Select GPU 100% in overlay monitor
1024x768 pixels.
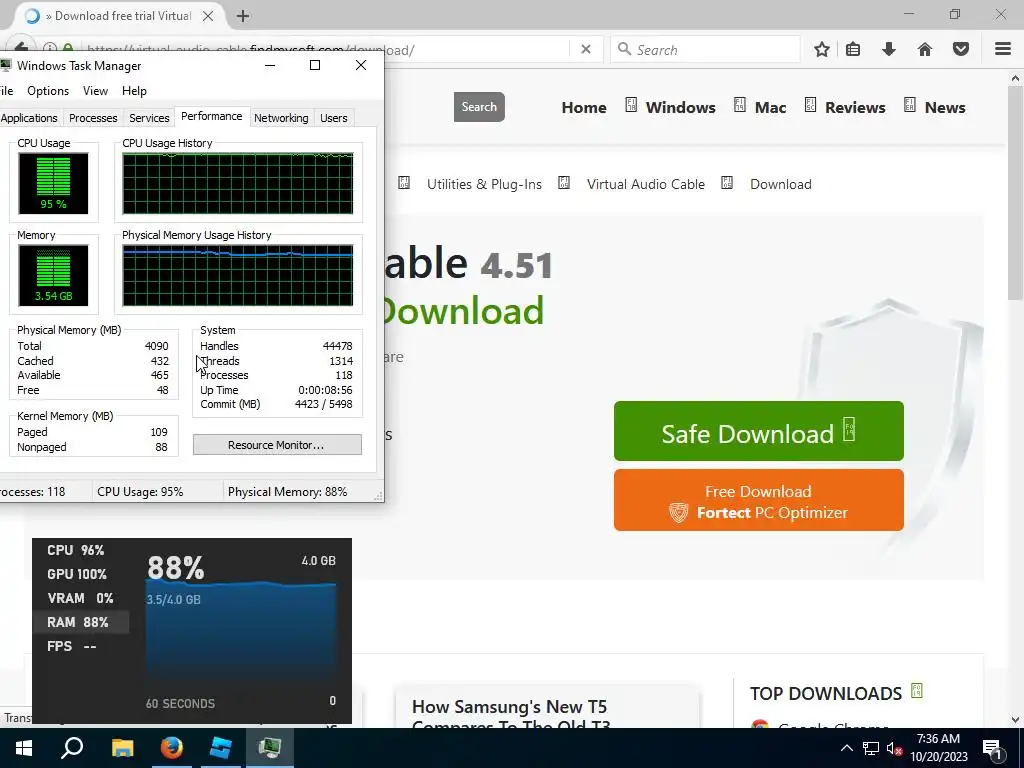coord(76,575)
